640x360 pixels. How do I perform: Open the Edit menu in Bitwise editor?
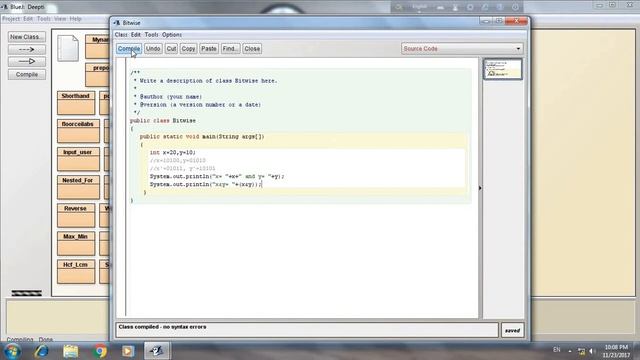pos(136,35)
